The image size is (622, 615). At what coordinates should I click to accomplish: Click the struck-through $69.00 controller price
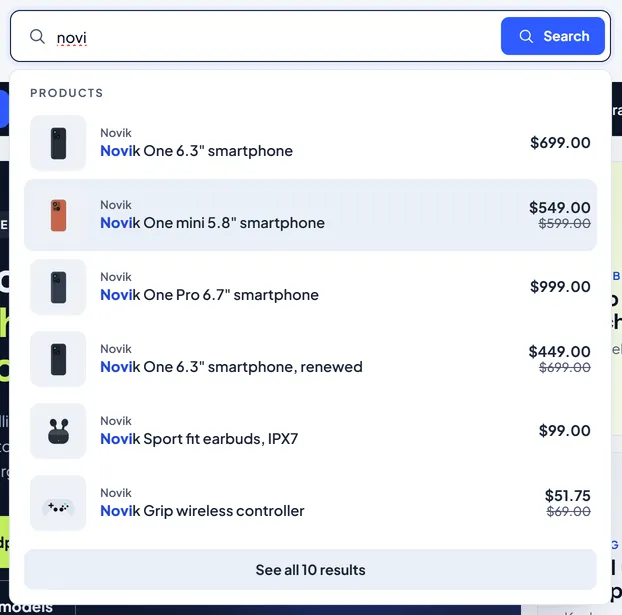(568, 511)
